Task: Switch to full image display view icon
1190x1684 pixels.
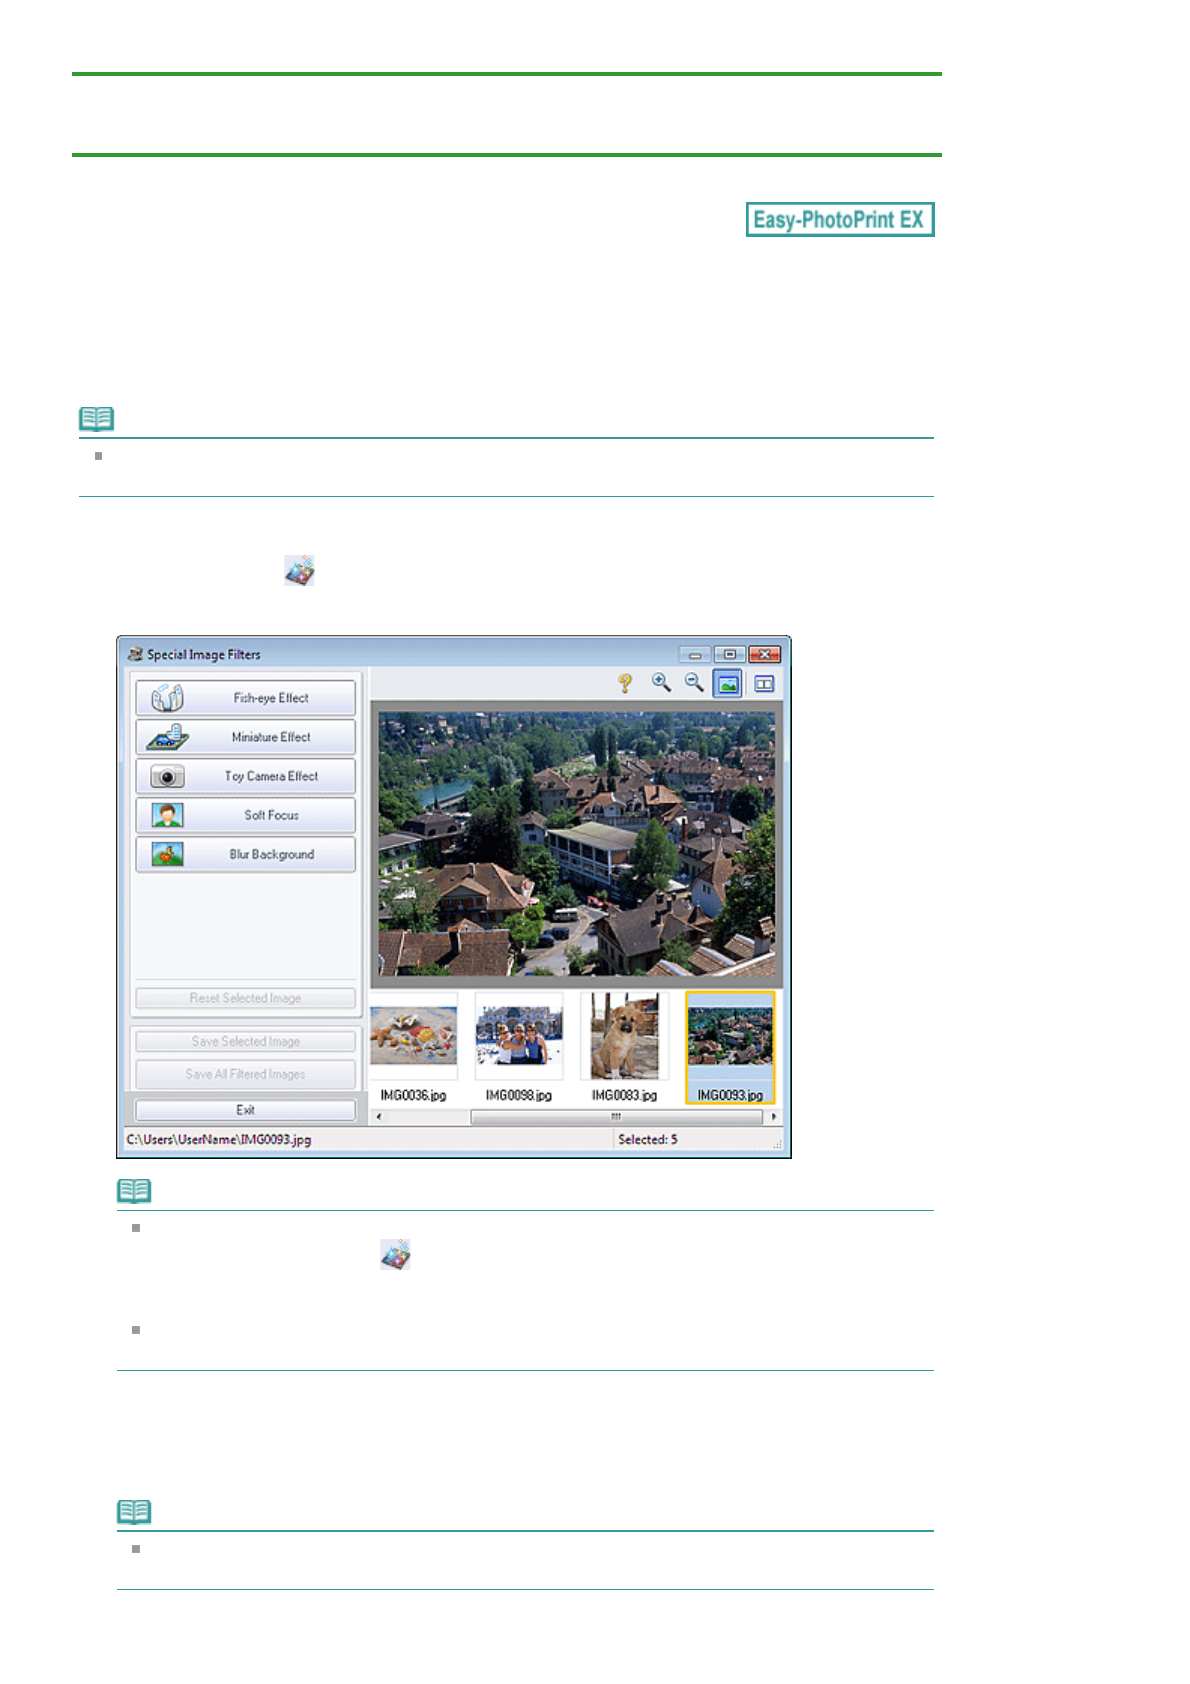Action: tap(728, 684)
